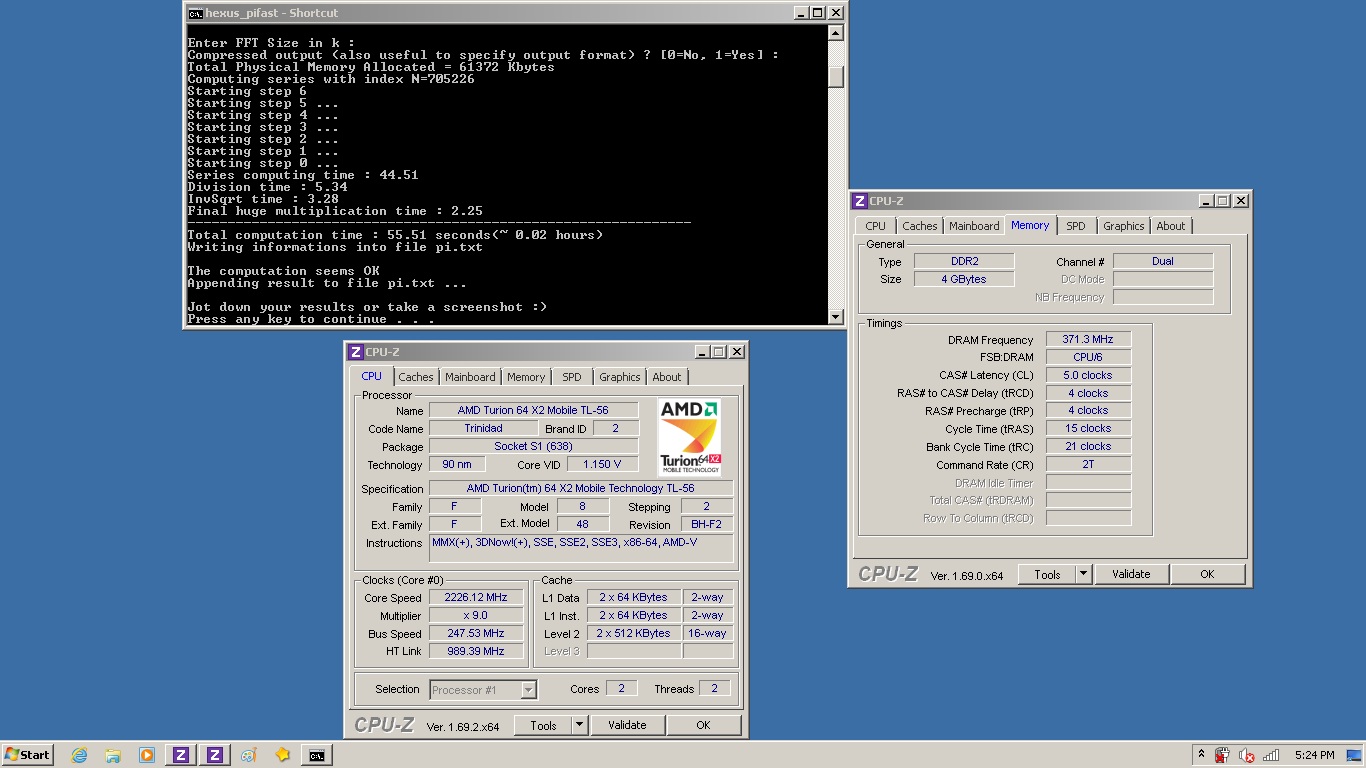The image size is (1366, 768).
Task: Click the Socket S1 (638) package value
Action: pyautogui.click(x=533, y=446)
